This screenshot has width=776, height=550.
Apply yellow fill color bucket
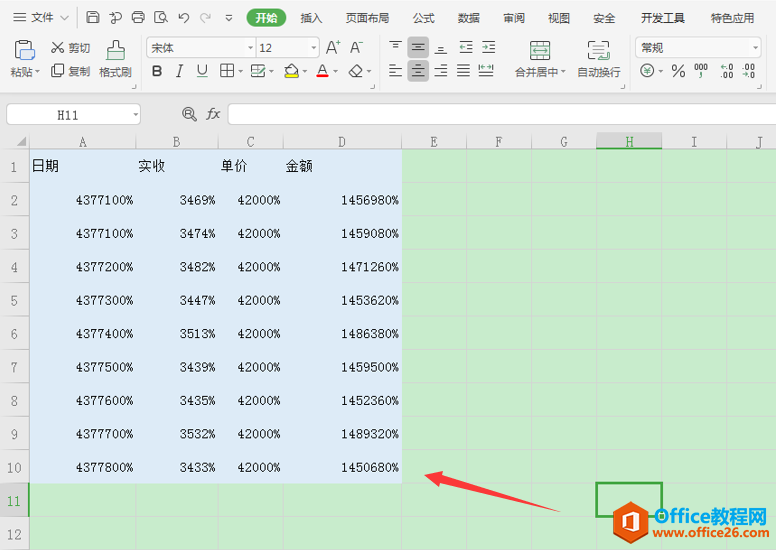291,71
